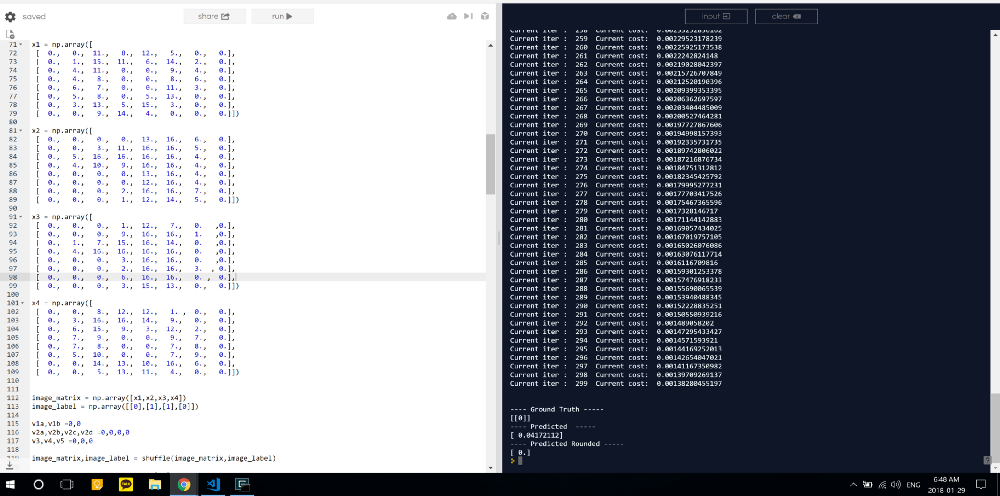Screen dimensions: 1000x496
Task: Open KakaoTalk from the taskbar
Action: (x=126, y=485)
